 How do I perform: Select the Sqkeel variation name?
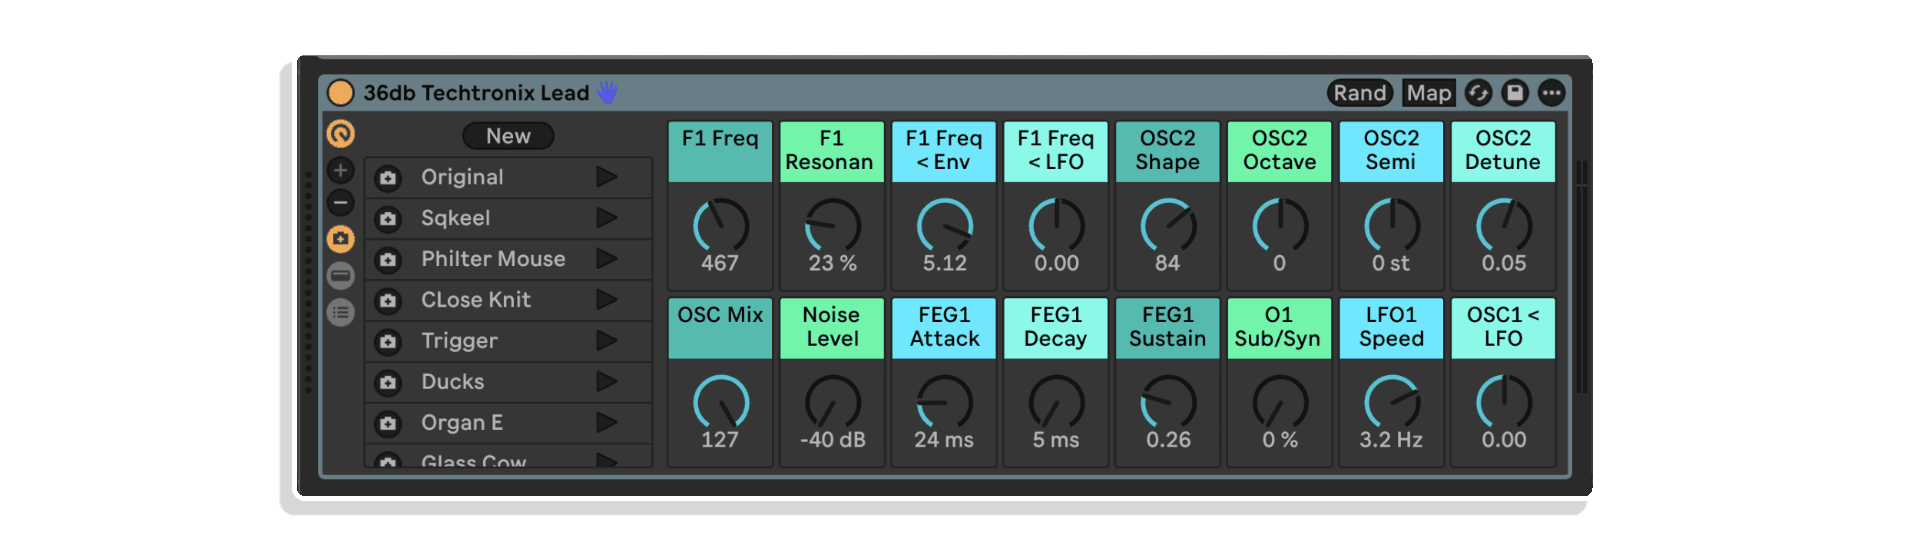(456, 218)
